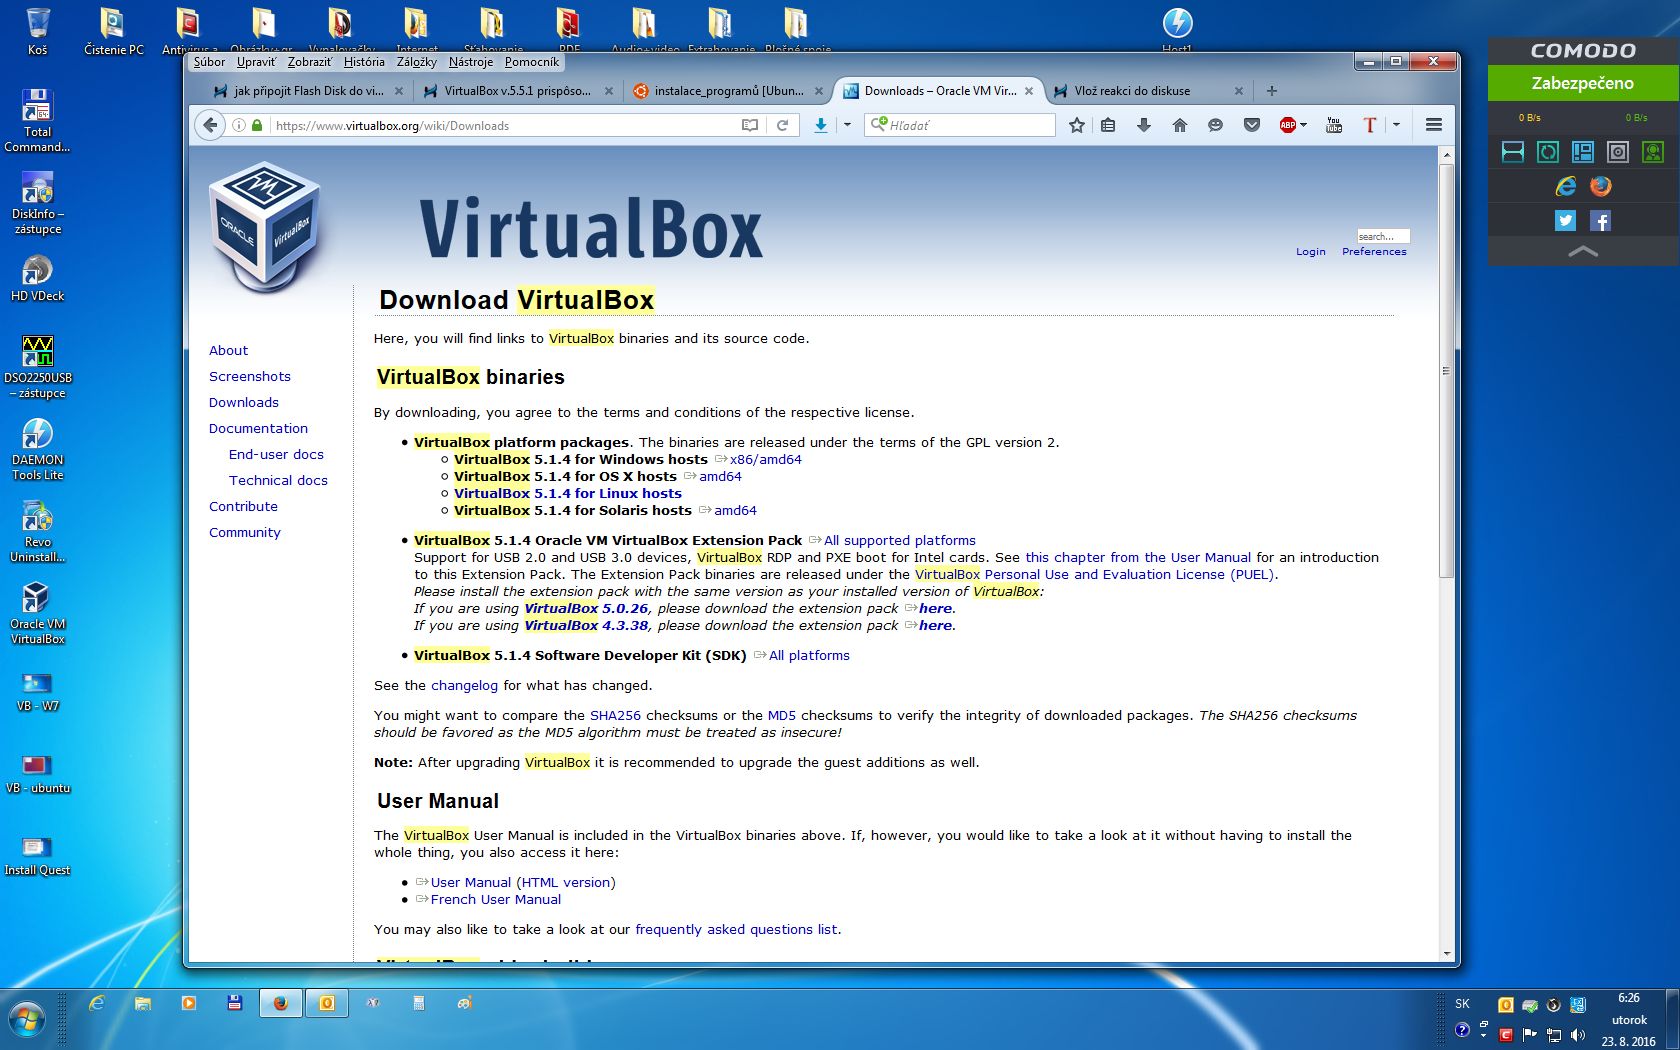Switch to the instalace_programů Ubuntu tab
The height and width of the screenshot is (1050, 1680).
(728, 91)
